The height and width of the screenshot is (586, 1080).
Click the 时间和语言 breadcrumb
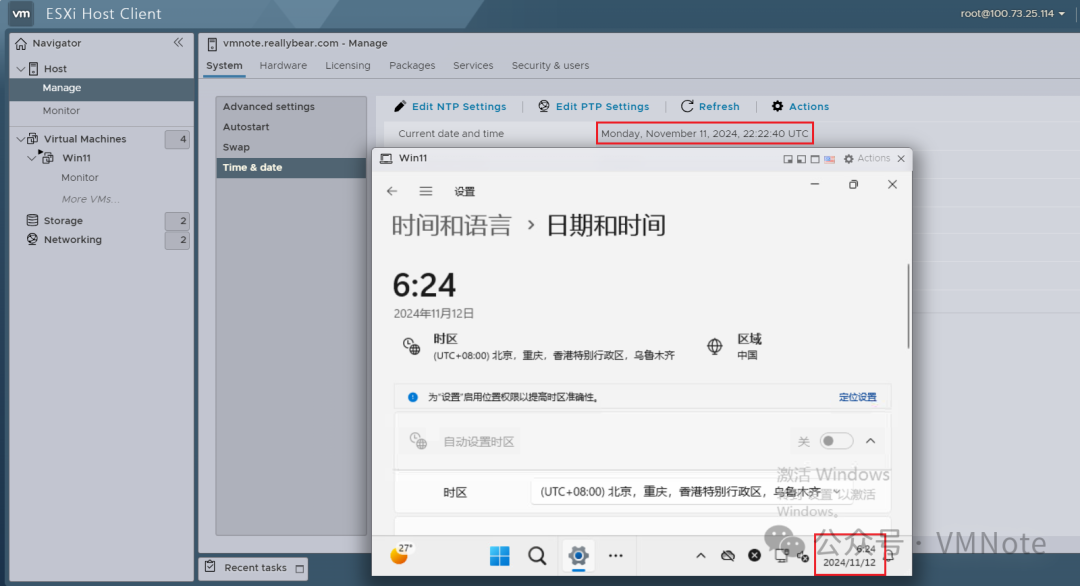point(452,226)
